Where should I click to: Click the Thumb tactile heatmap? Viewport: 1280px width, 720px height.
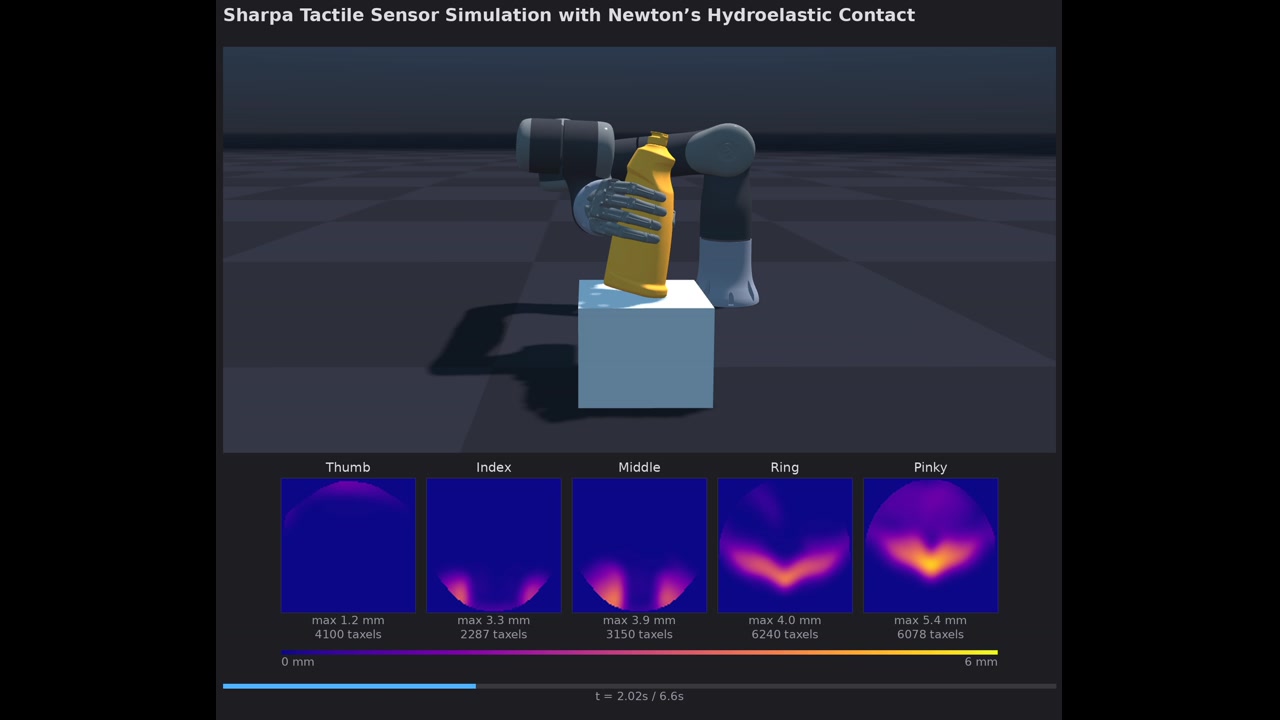[348, 545]
